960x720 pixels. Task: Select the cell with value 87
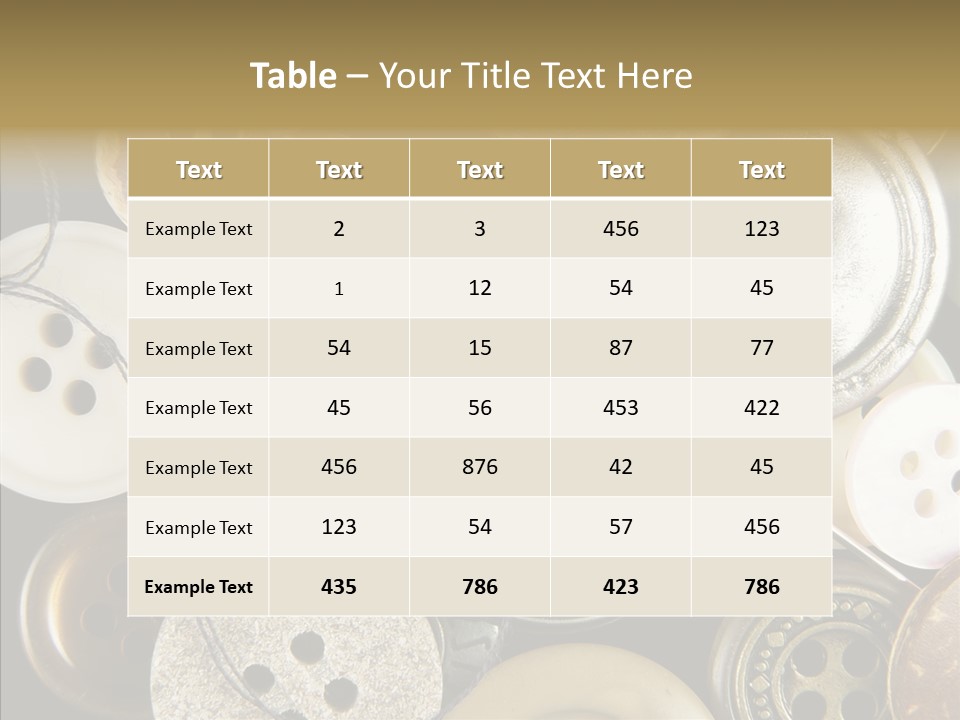point(621,348)
